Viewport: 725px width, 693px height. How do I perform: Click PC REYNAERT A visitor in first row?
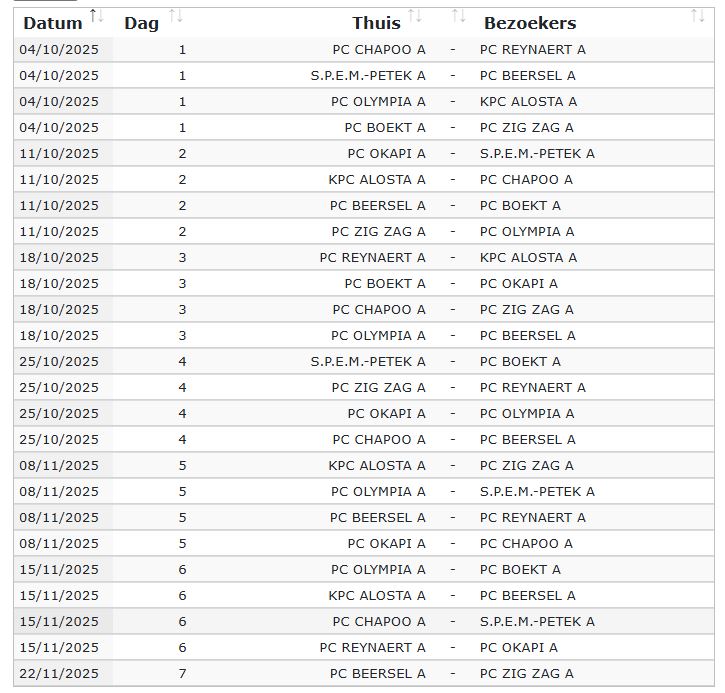coord(533,49)
